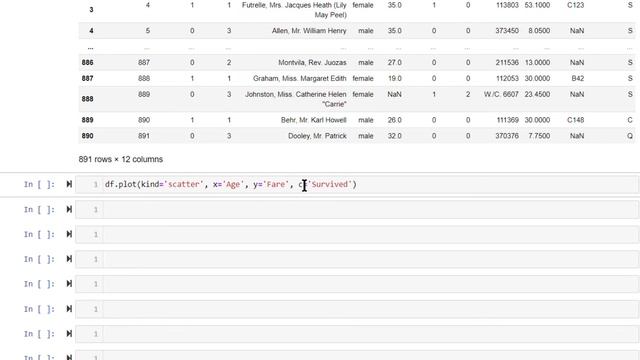640x360 pixels.
Task: Select row index 889 in the table
Action: pos(87,120)
